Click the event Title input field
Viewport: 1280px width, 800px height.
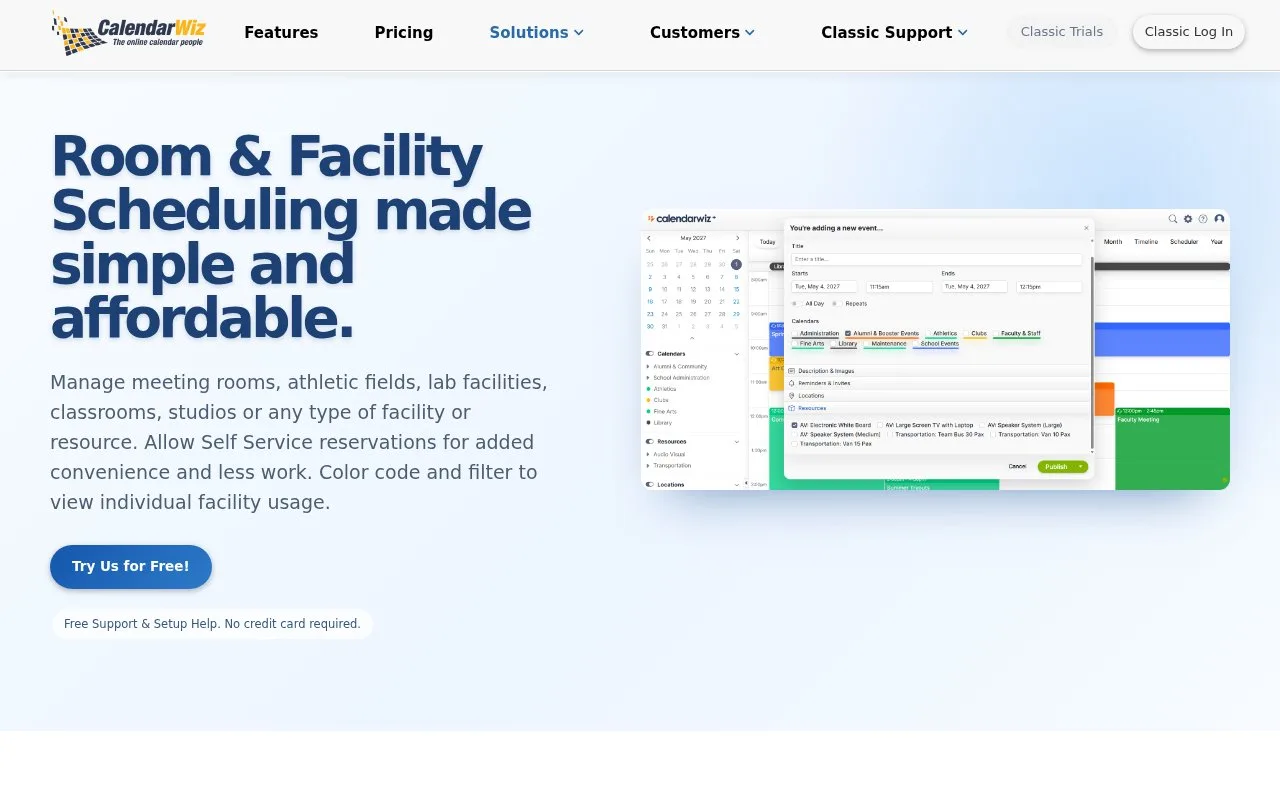tap(936, 259)
